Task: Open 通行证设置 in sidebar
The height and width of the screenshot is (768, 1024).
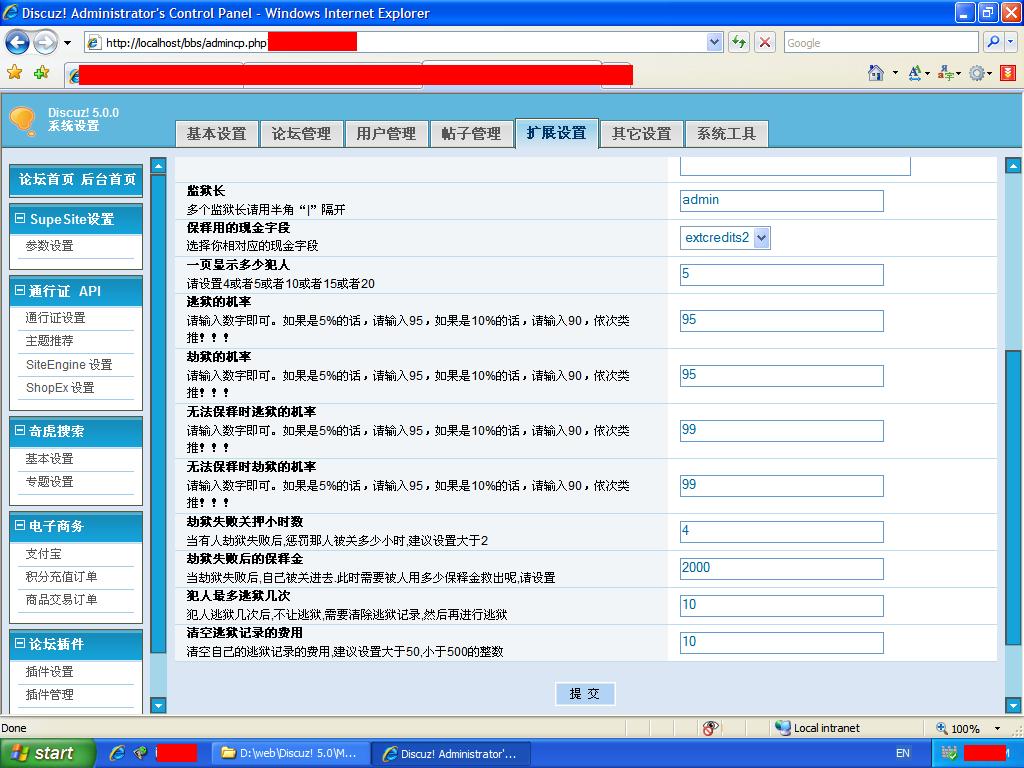Action: pyautogui.click(x=56, y=318)
